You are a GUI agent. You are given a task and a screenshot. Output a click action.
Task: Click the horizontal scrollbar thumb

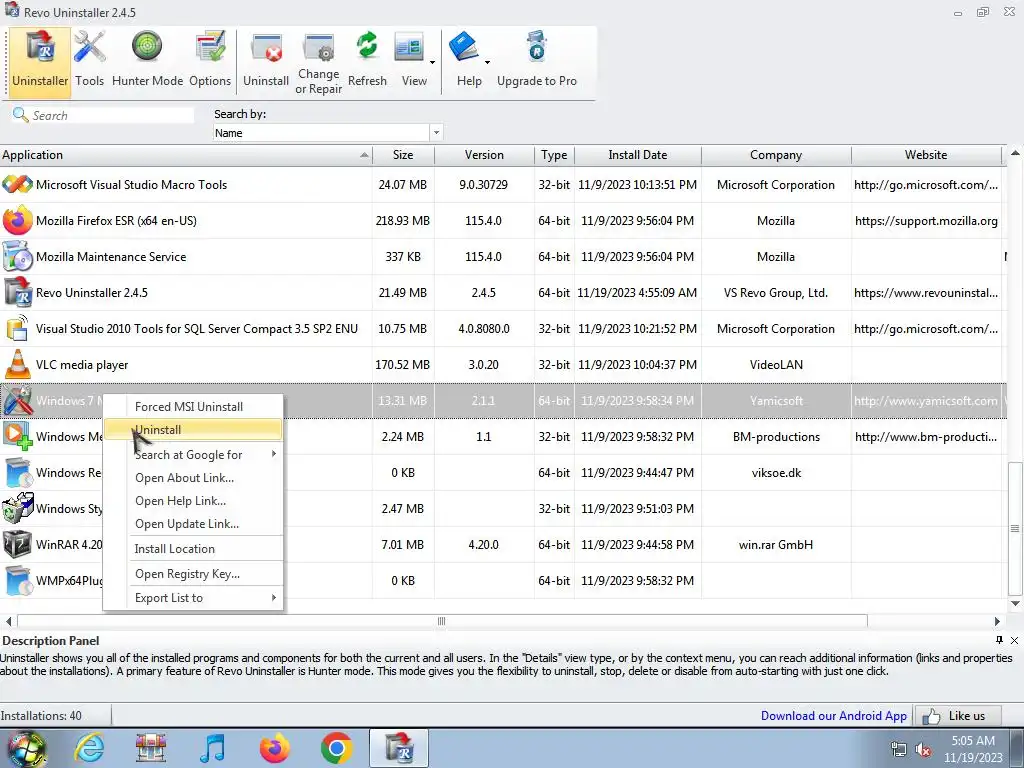click(x=442, y=621)
